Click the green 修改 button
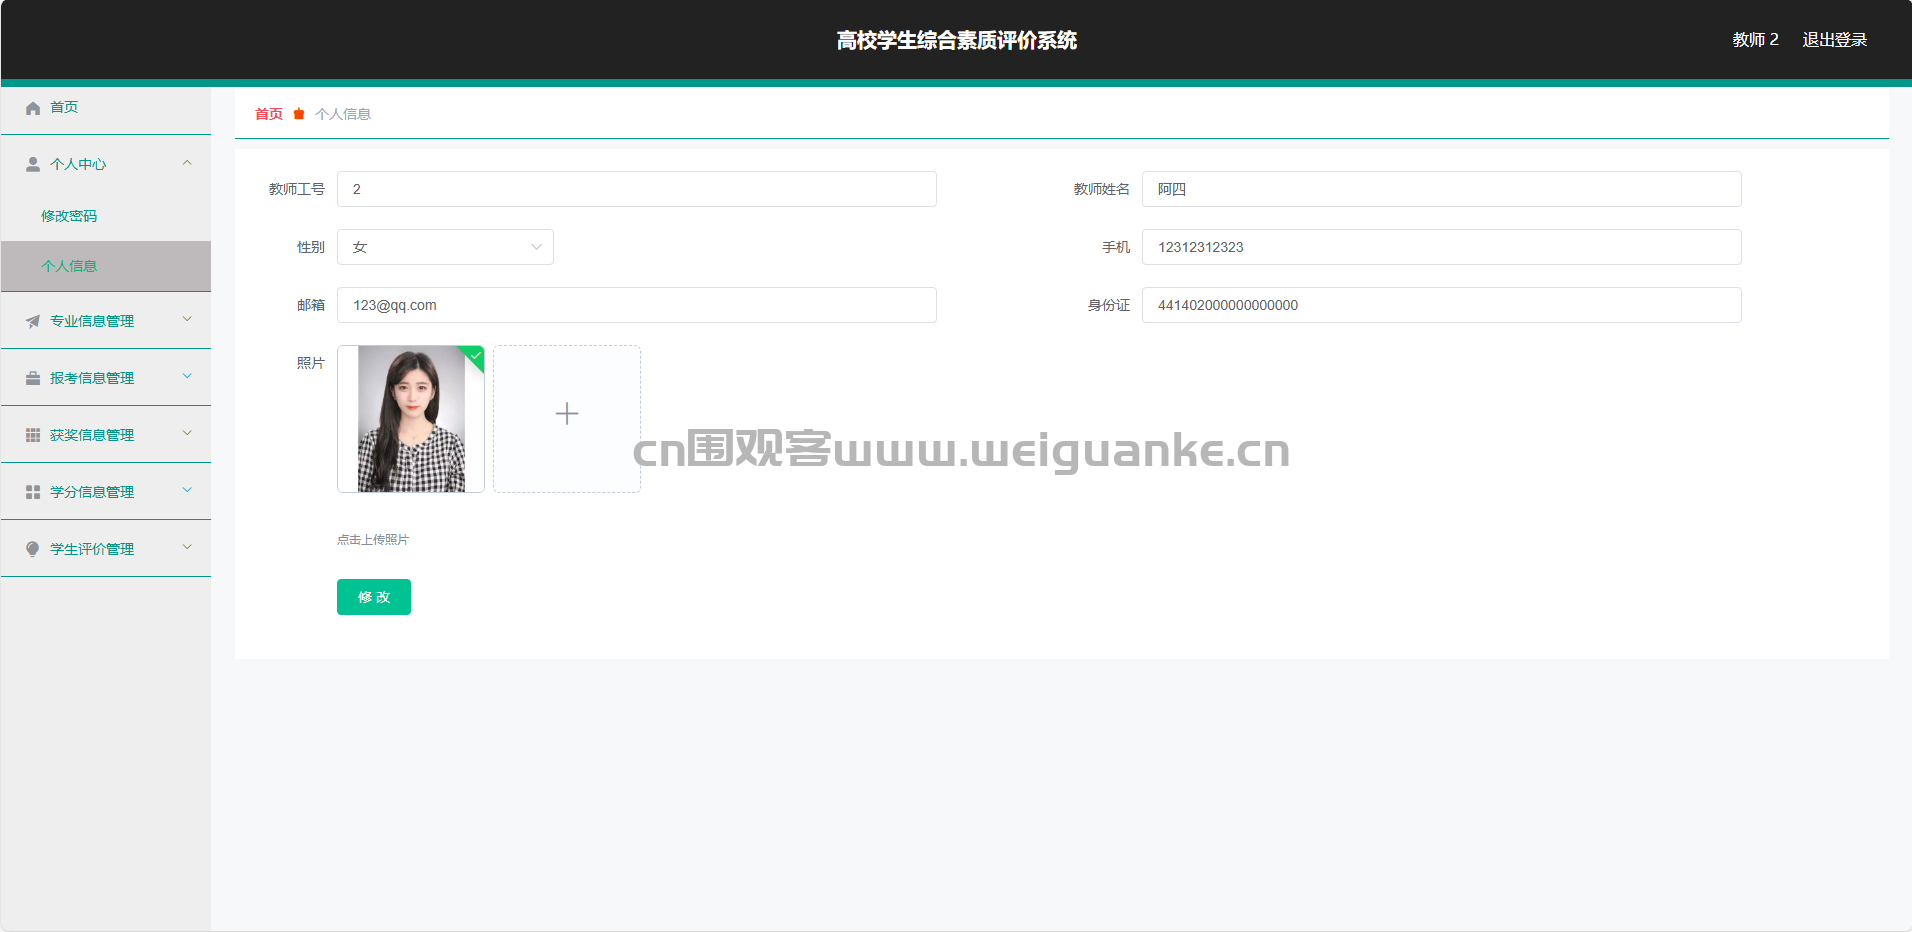 (x=374, y=597)
